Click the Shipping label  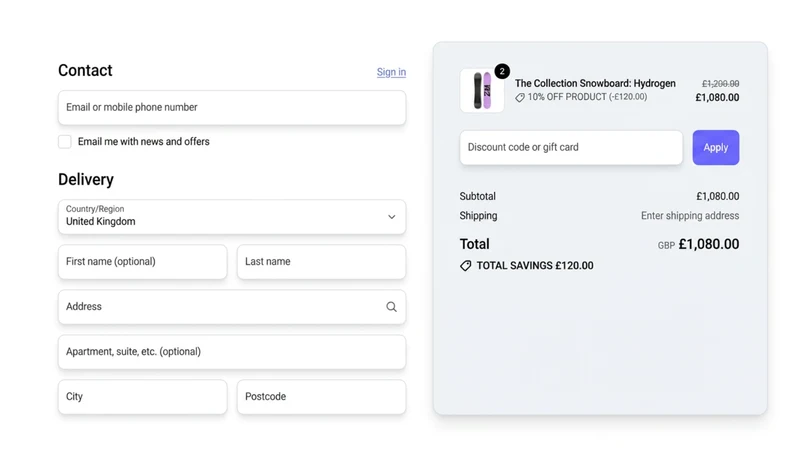(x=478, y=216)
